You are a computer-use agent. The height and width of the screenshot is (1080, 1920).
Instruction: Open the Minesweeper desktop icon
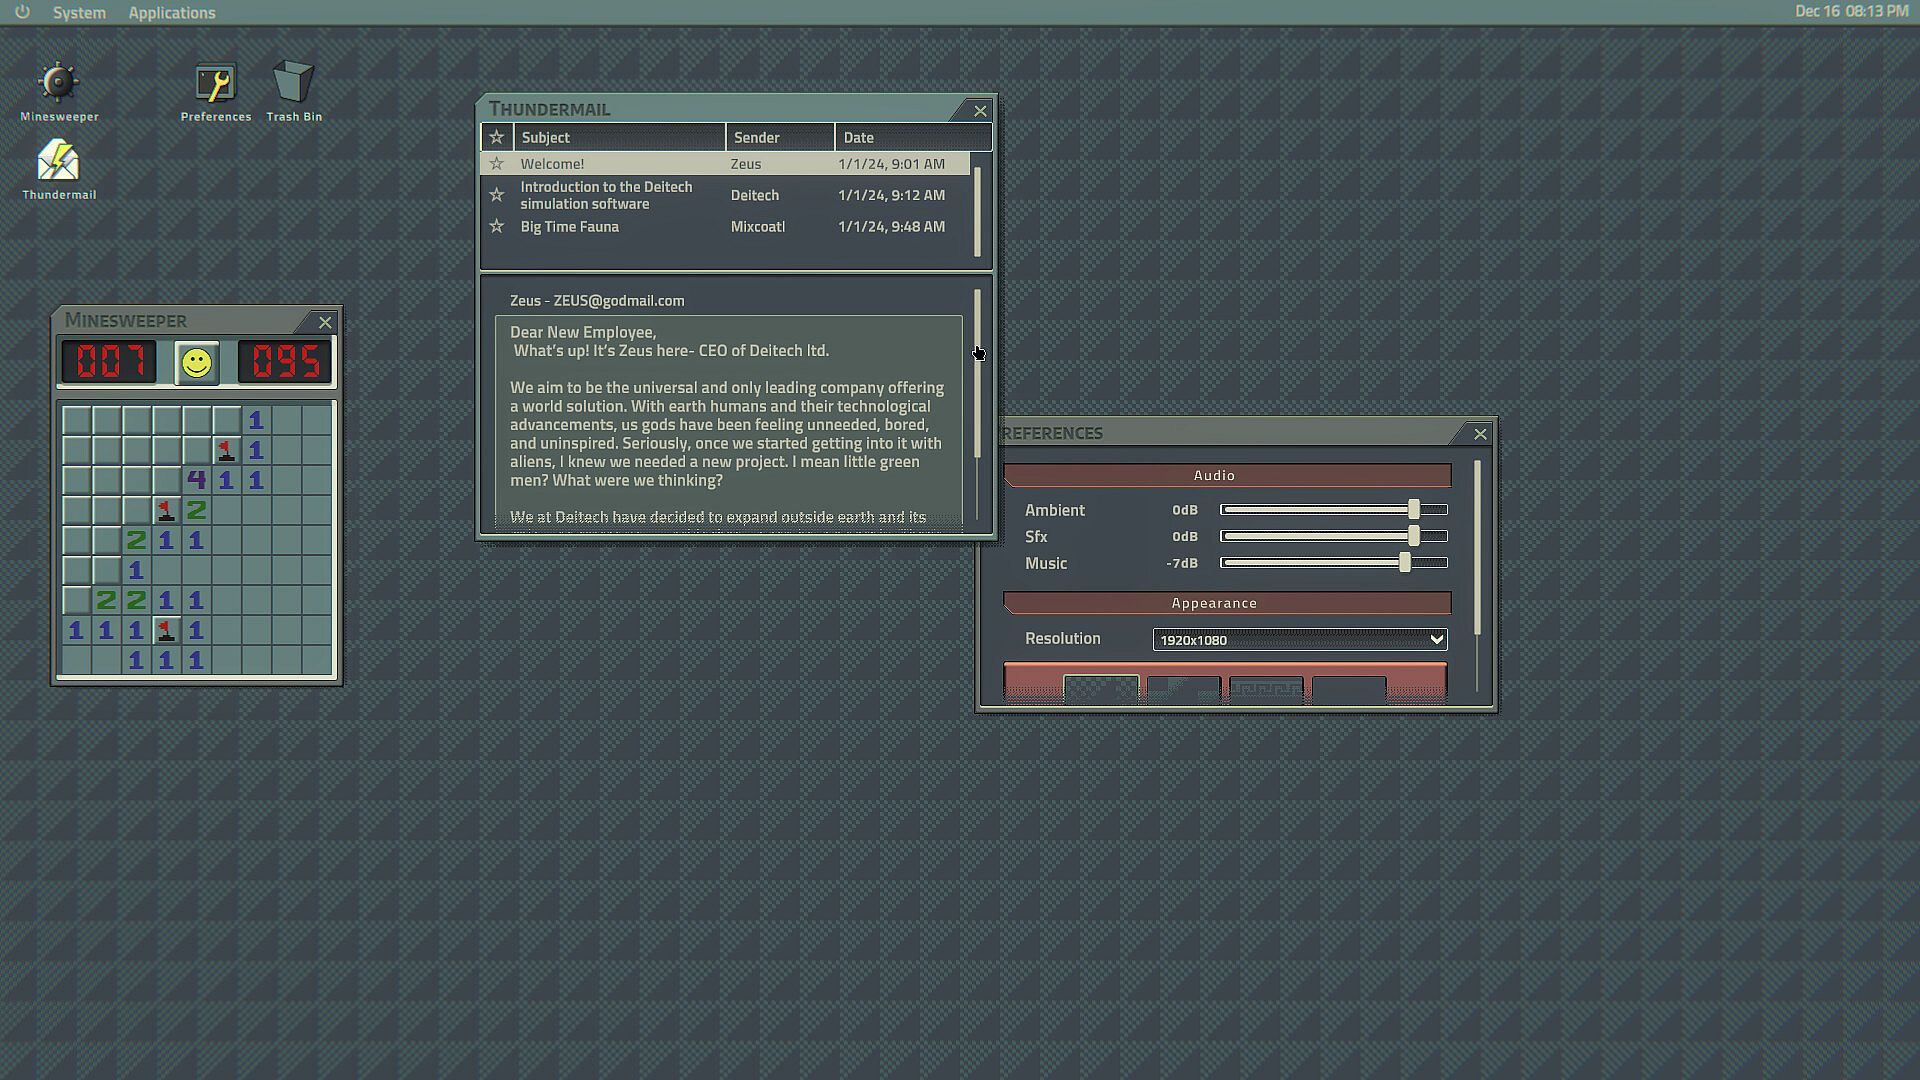[x=58, y=84]
